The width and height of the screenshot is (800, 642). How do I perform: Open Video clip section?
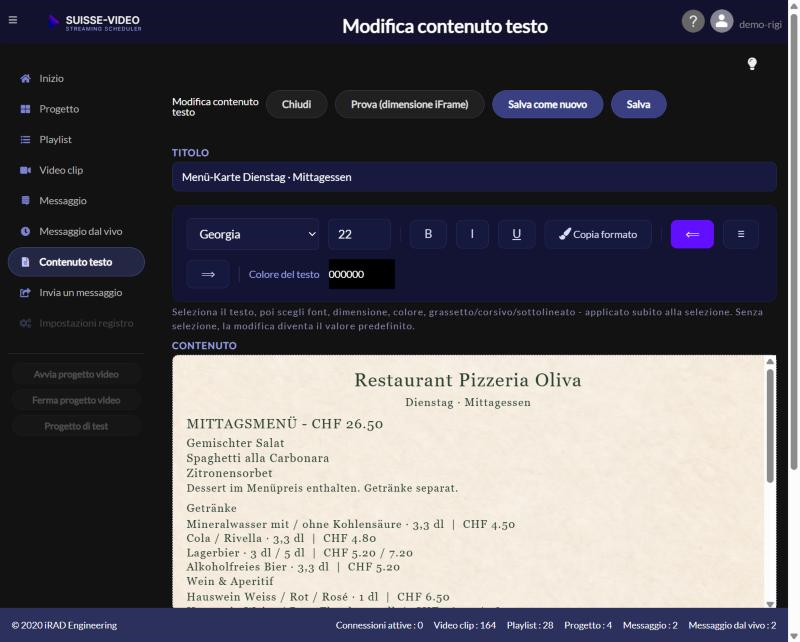[61, 170]
